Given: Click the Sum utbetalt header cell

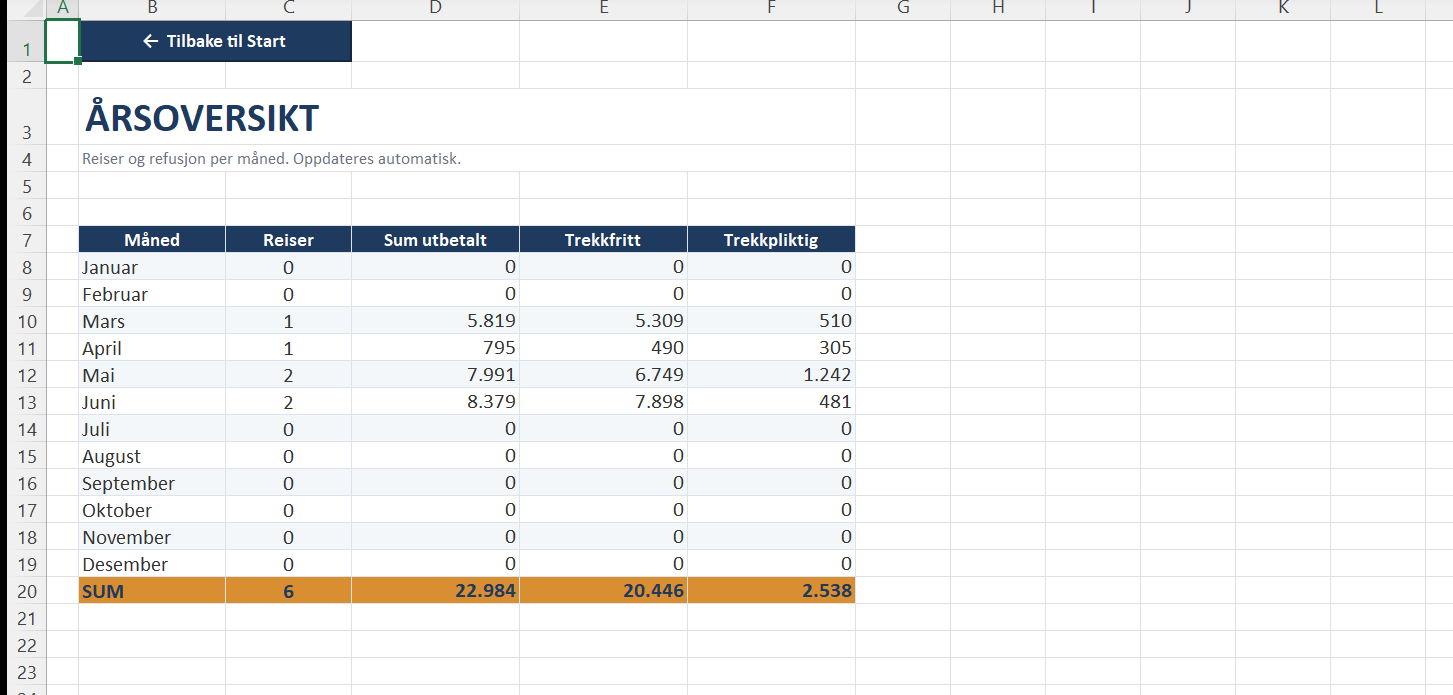Looking at the screenshot, I should [x=435, y=240].
